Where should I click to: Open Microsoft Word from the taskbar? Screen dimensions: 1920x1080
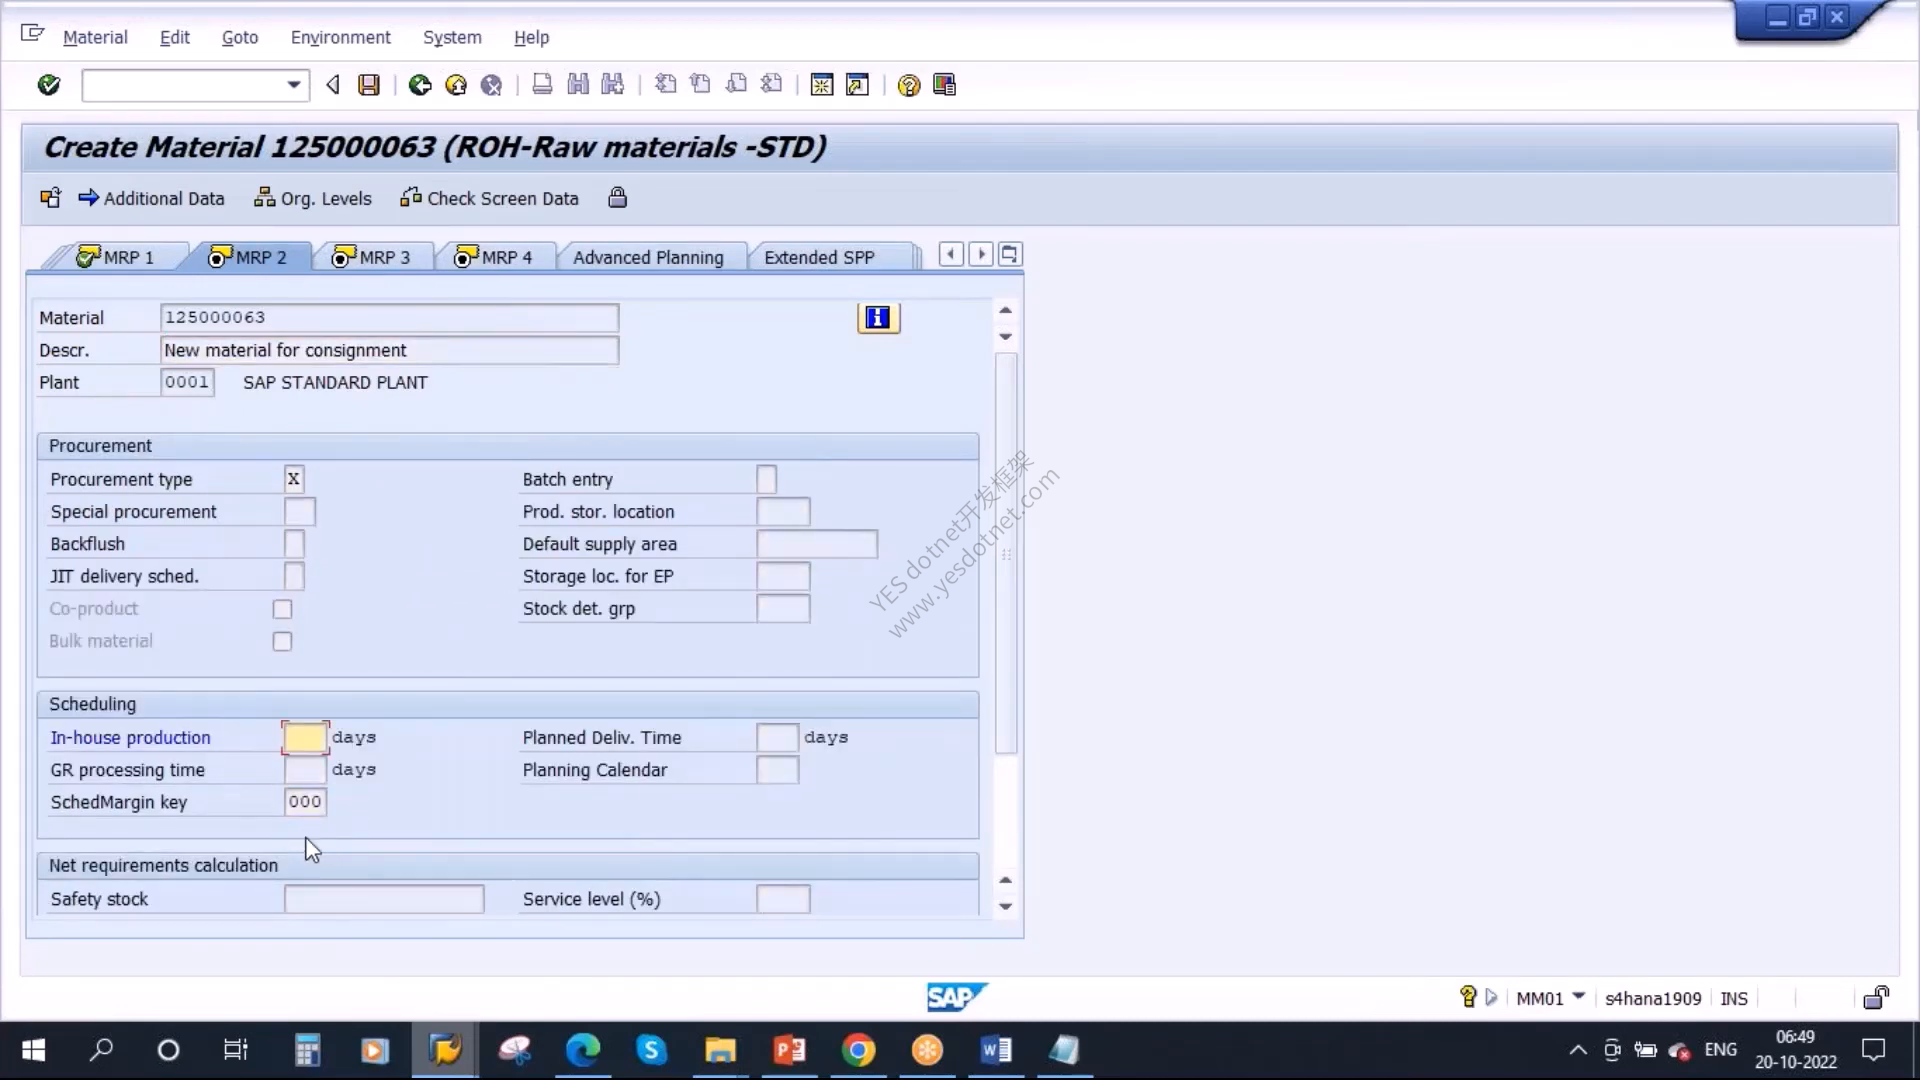tap(996, 1050)
